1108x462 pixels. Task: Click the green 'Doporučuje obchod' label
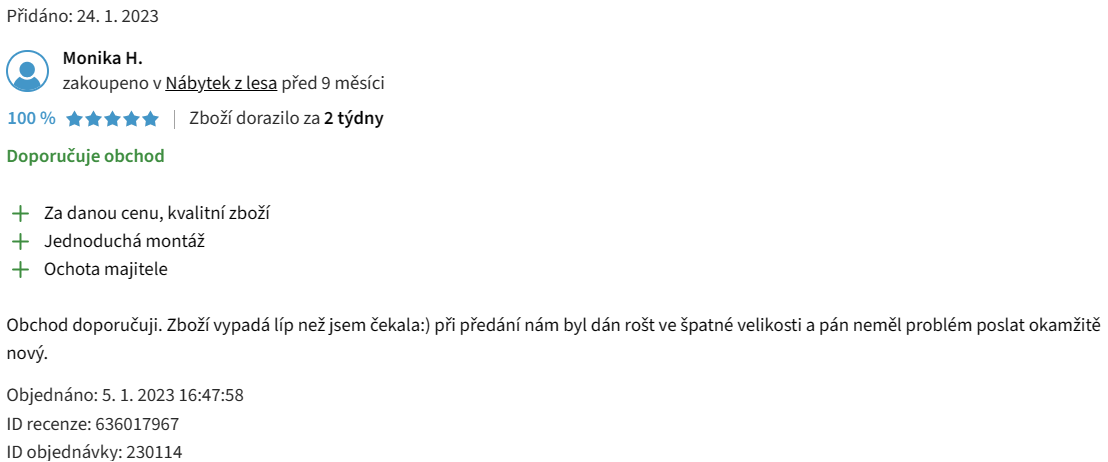pyautogui.click(x=86, y=156)
